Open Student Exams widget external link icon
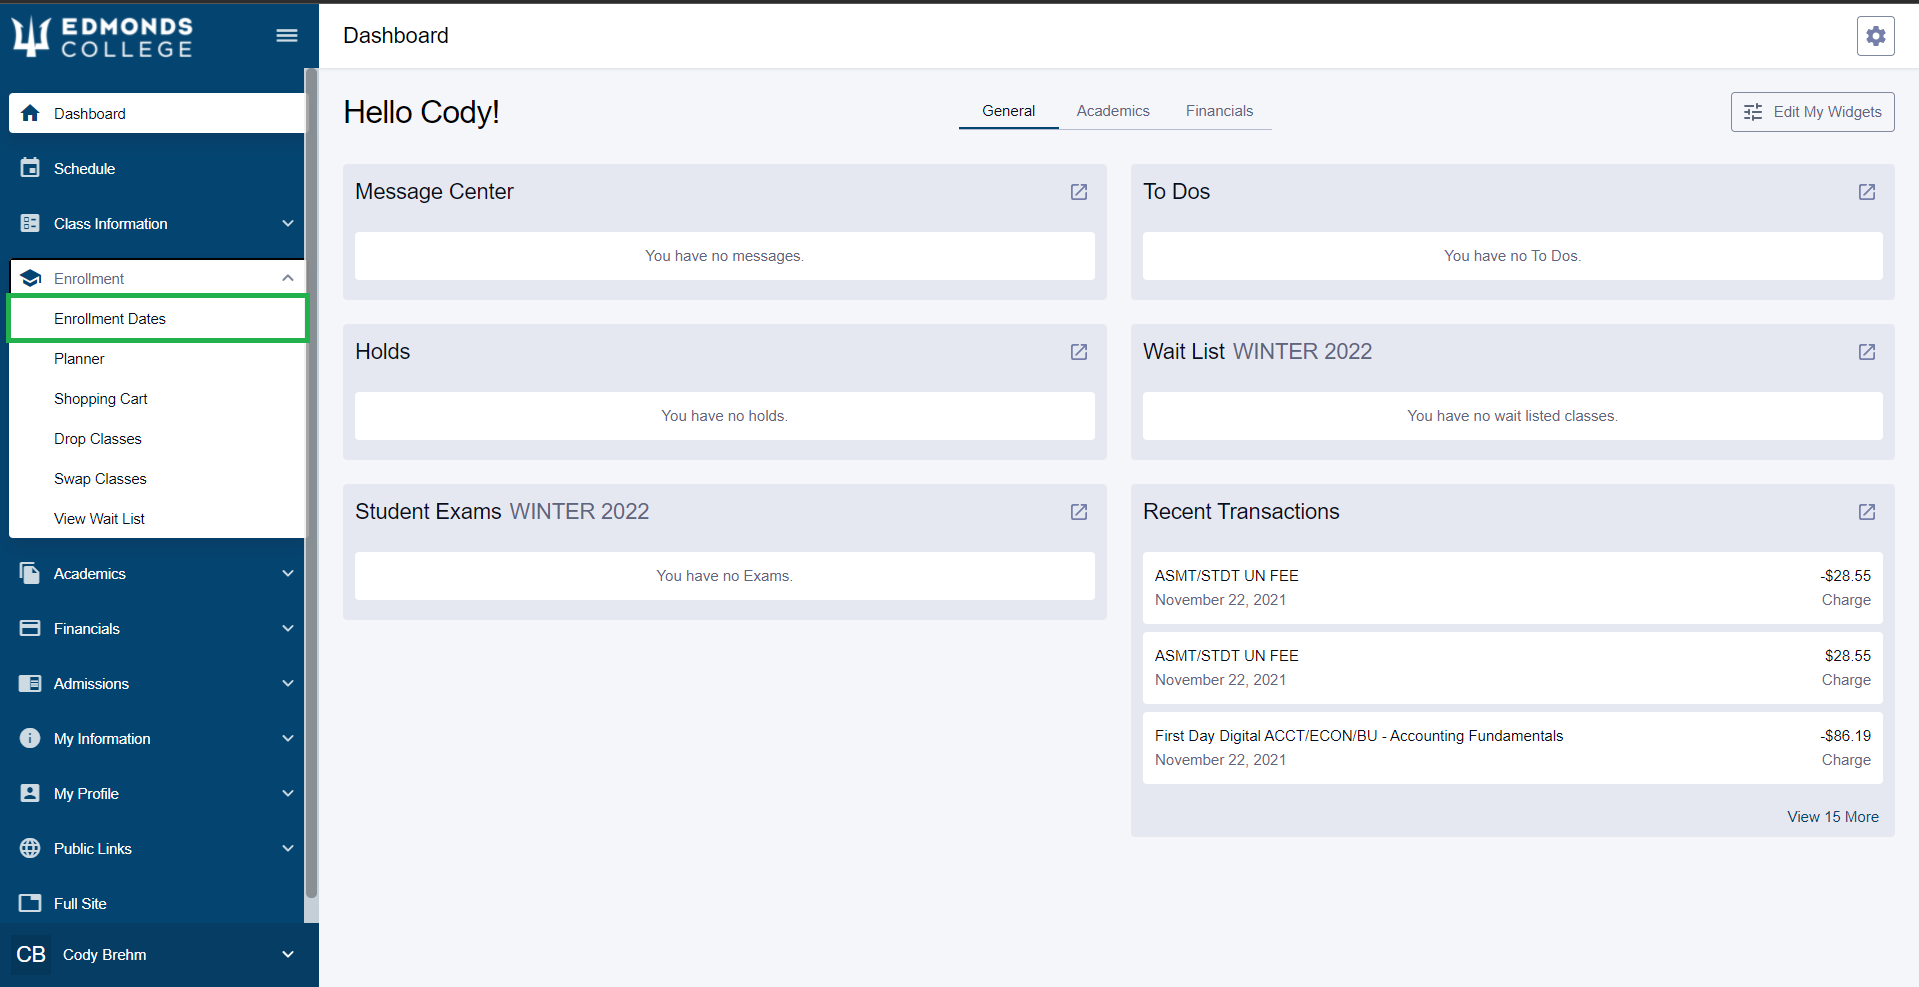Viewport: 1919px width, 987px height. click(1079, 512)
